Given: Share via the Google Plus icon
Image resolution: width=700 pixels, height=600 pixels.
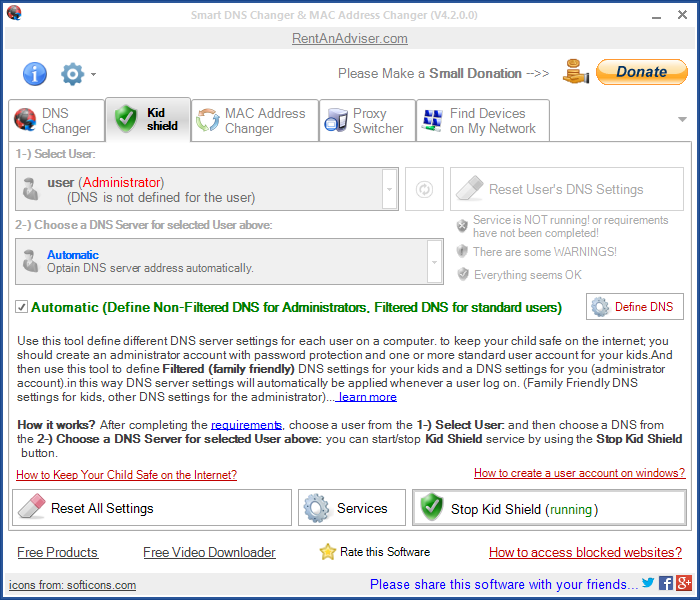Looking at the screenshot, I should click(683, 583).
